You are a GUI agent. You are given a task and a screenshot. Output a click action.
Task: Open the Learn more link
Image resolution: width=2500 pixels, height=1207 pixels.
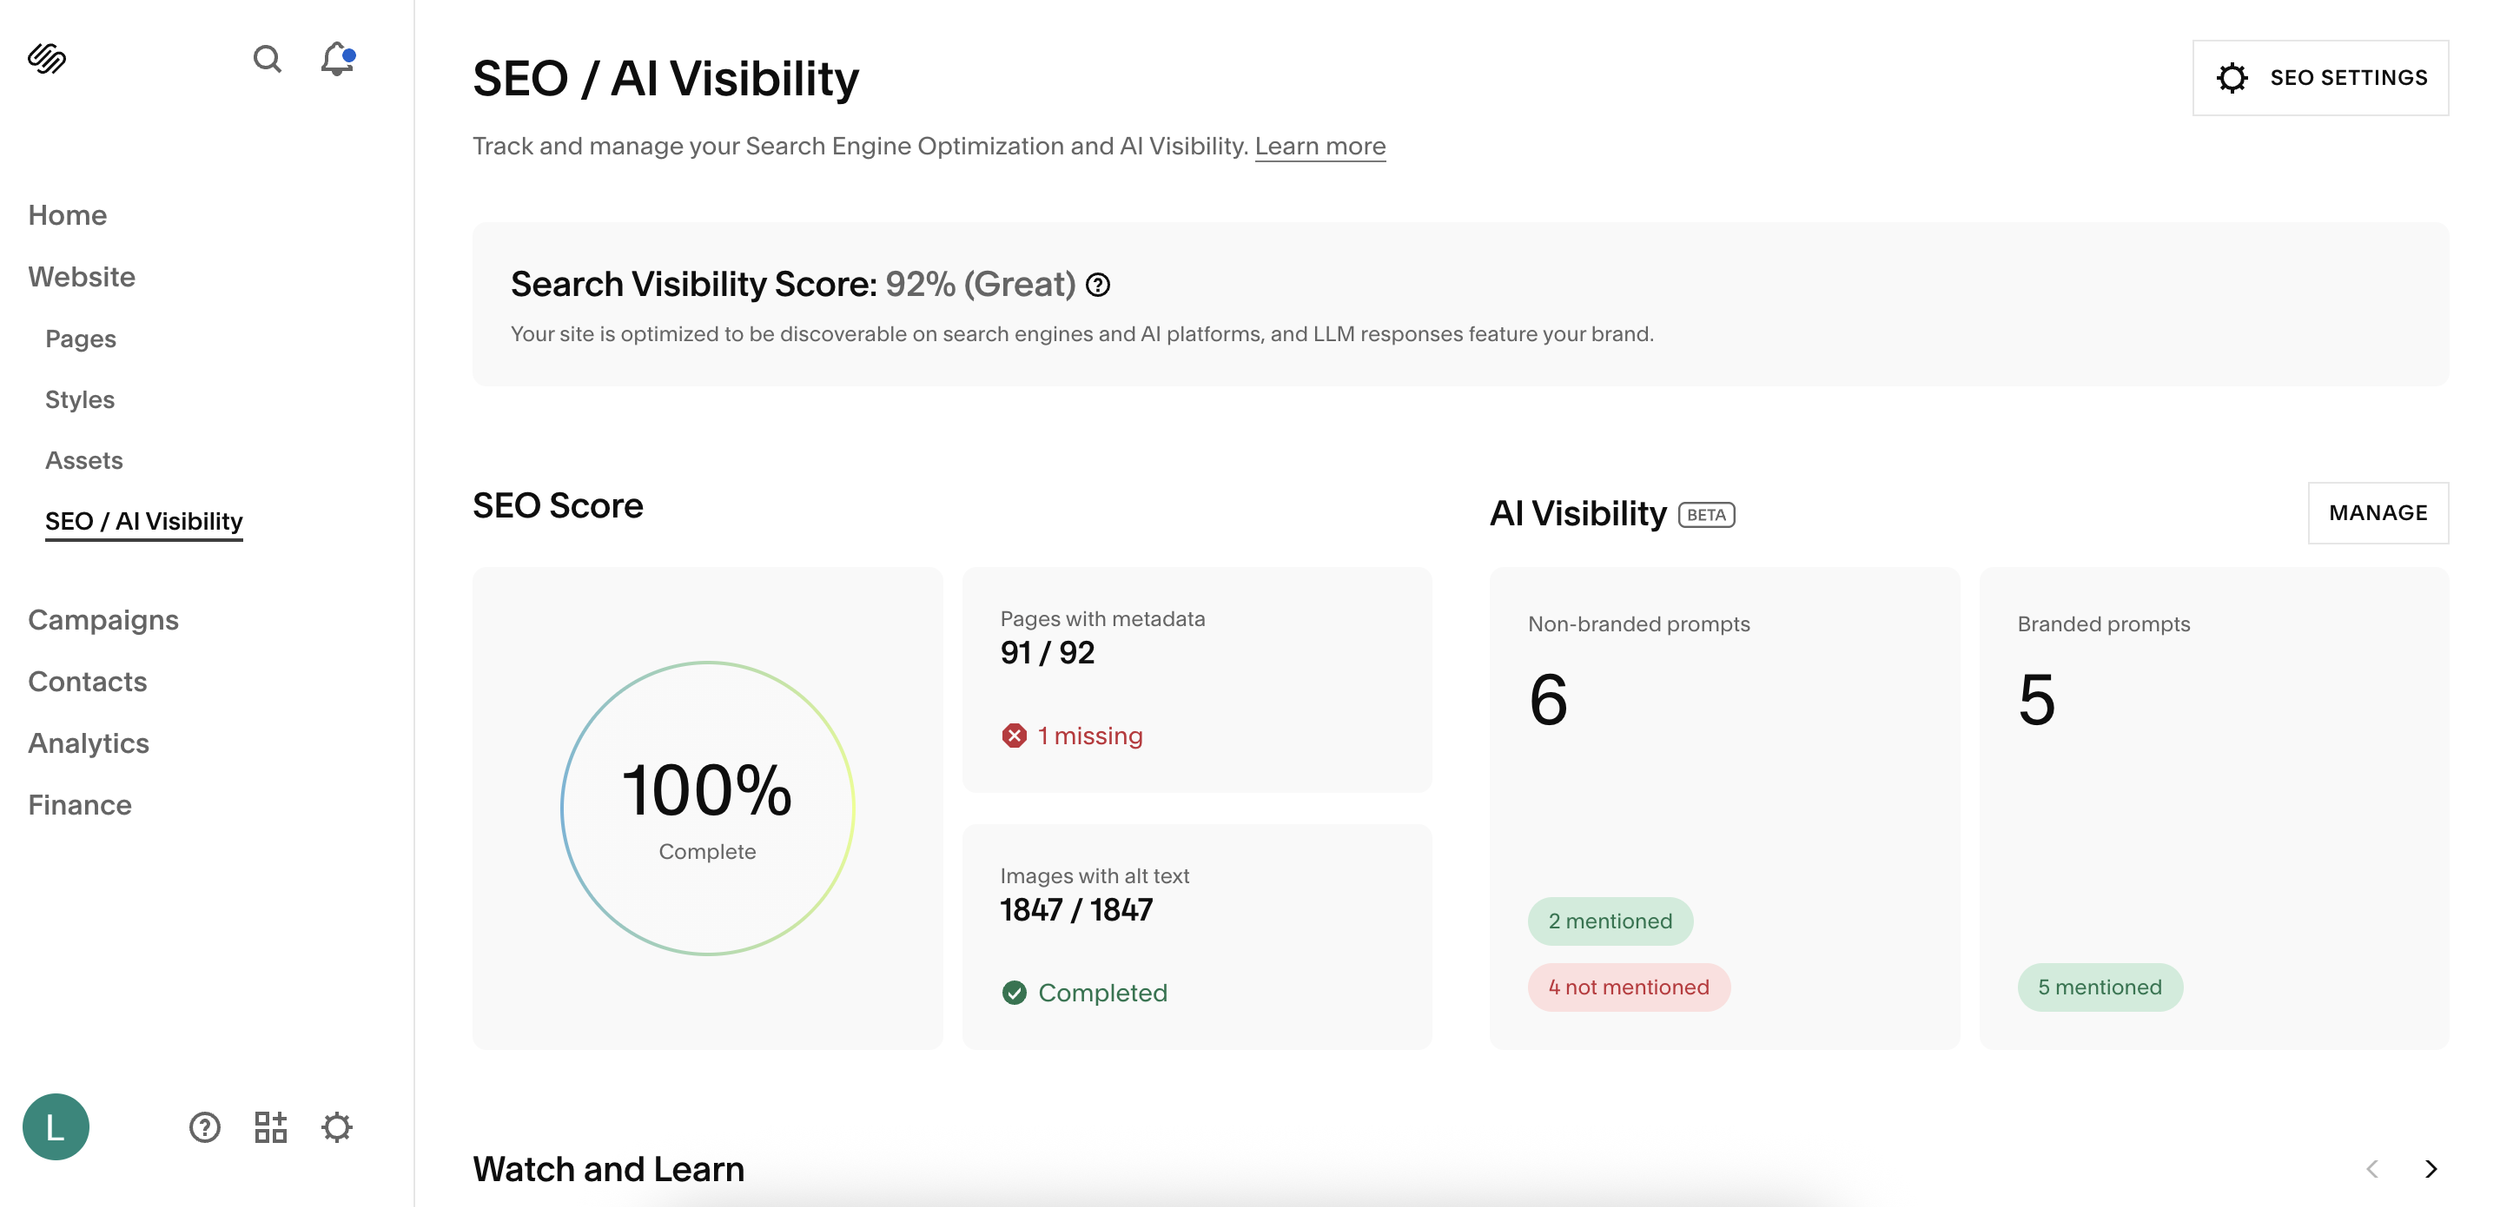(x=1320, y=146)
